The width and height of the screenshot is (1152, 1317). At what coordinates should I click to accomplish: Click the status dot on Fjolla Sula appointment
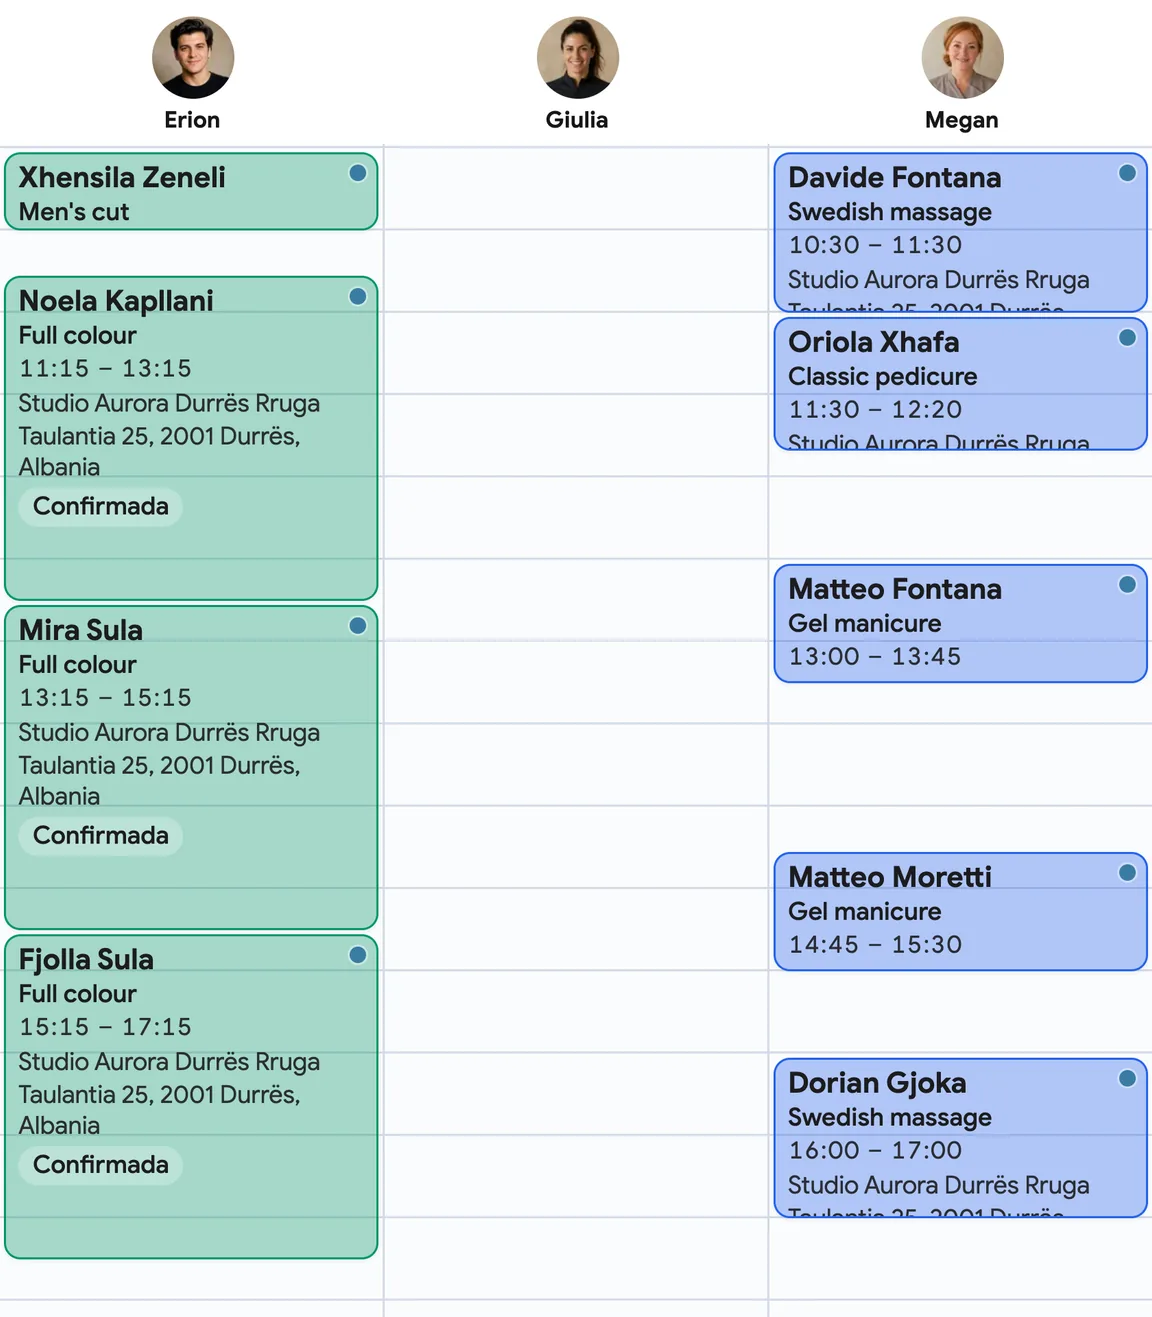point(358,955)
